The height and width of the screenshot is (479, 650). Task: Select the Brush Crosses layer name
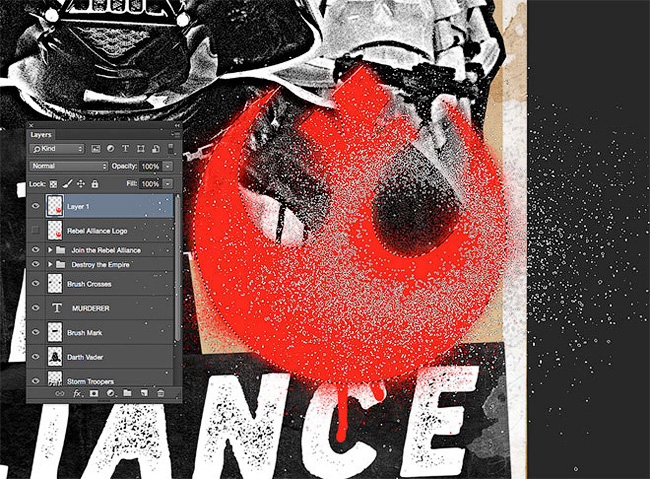pyautogui.click(x=89, y=284)
